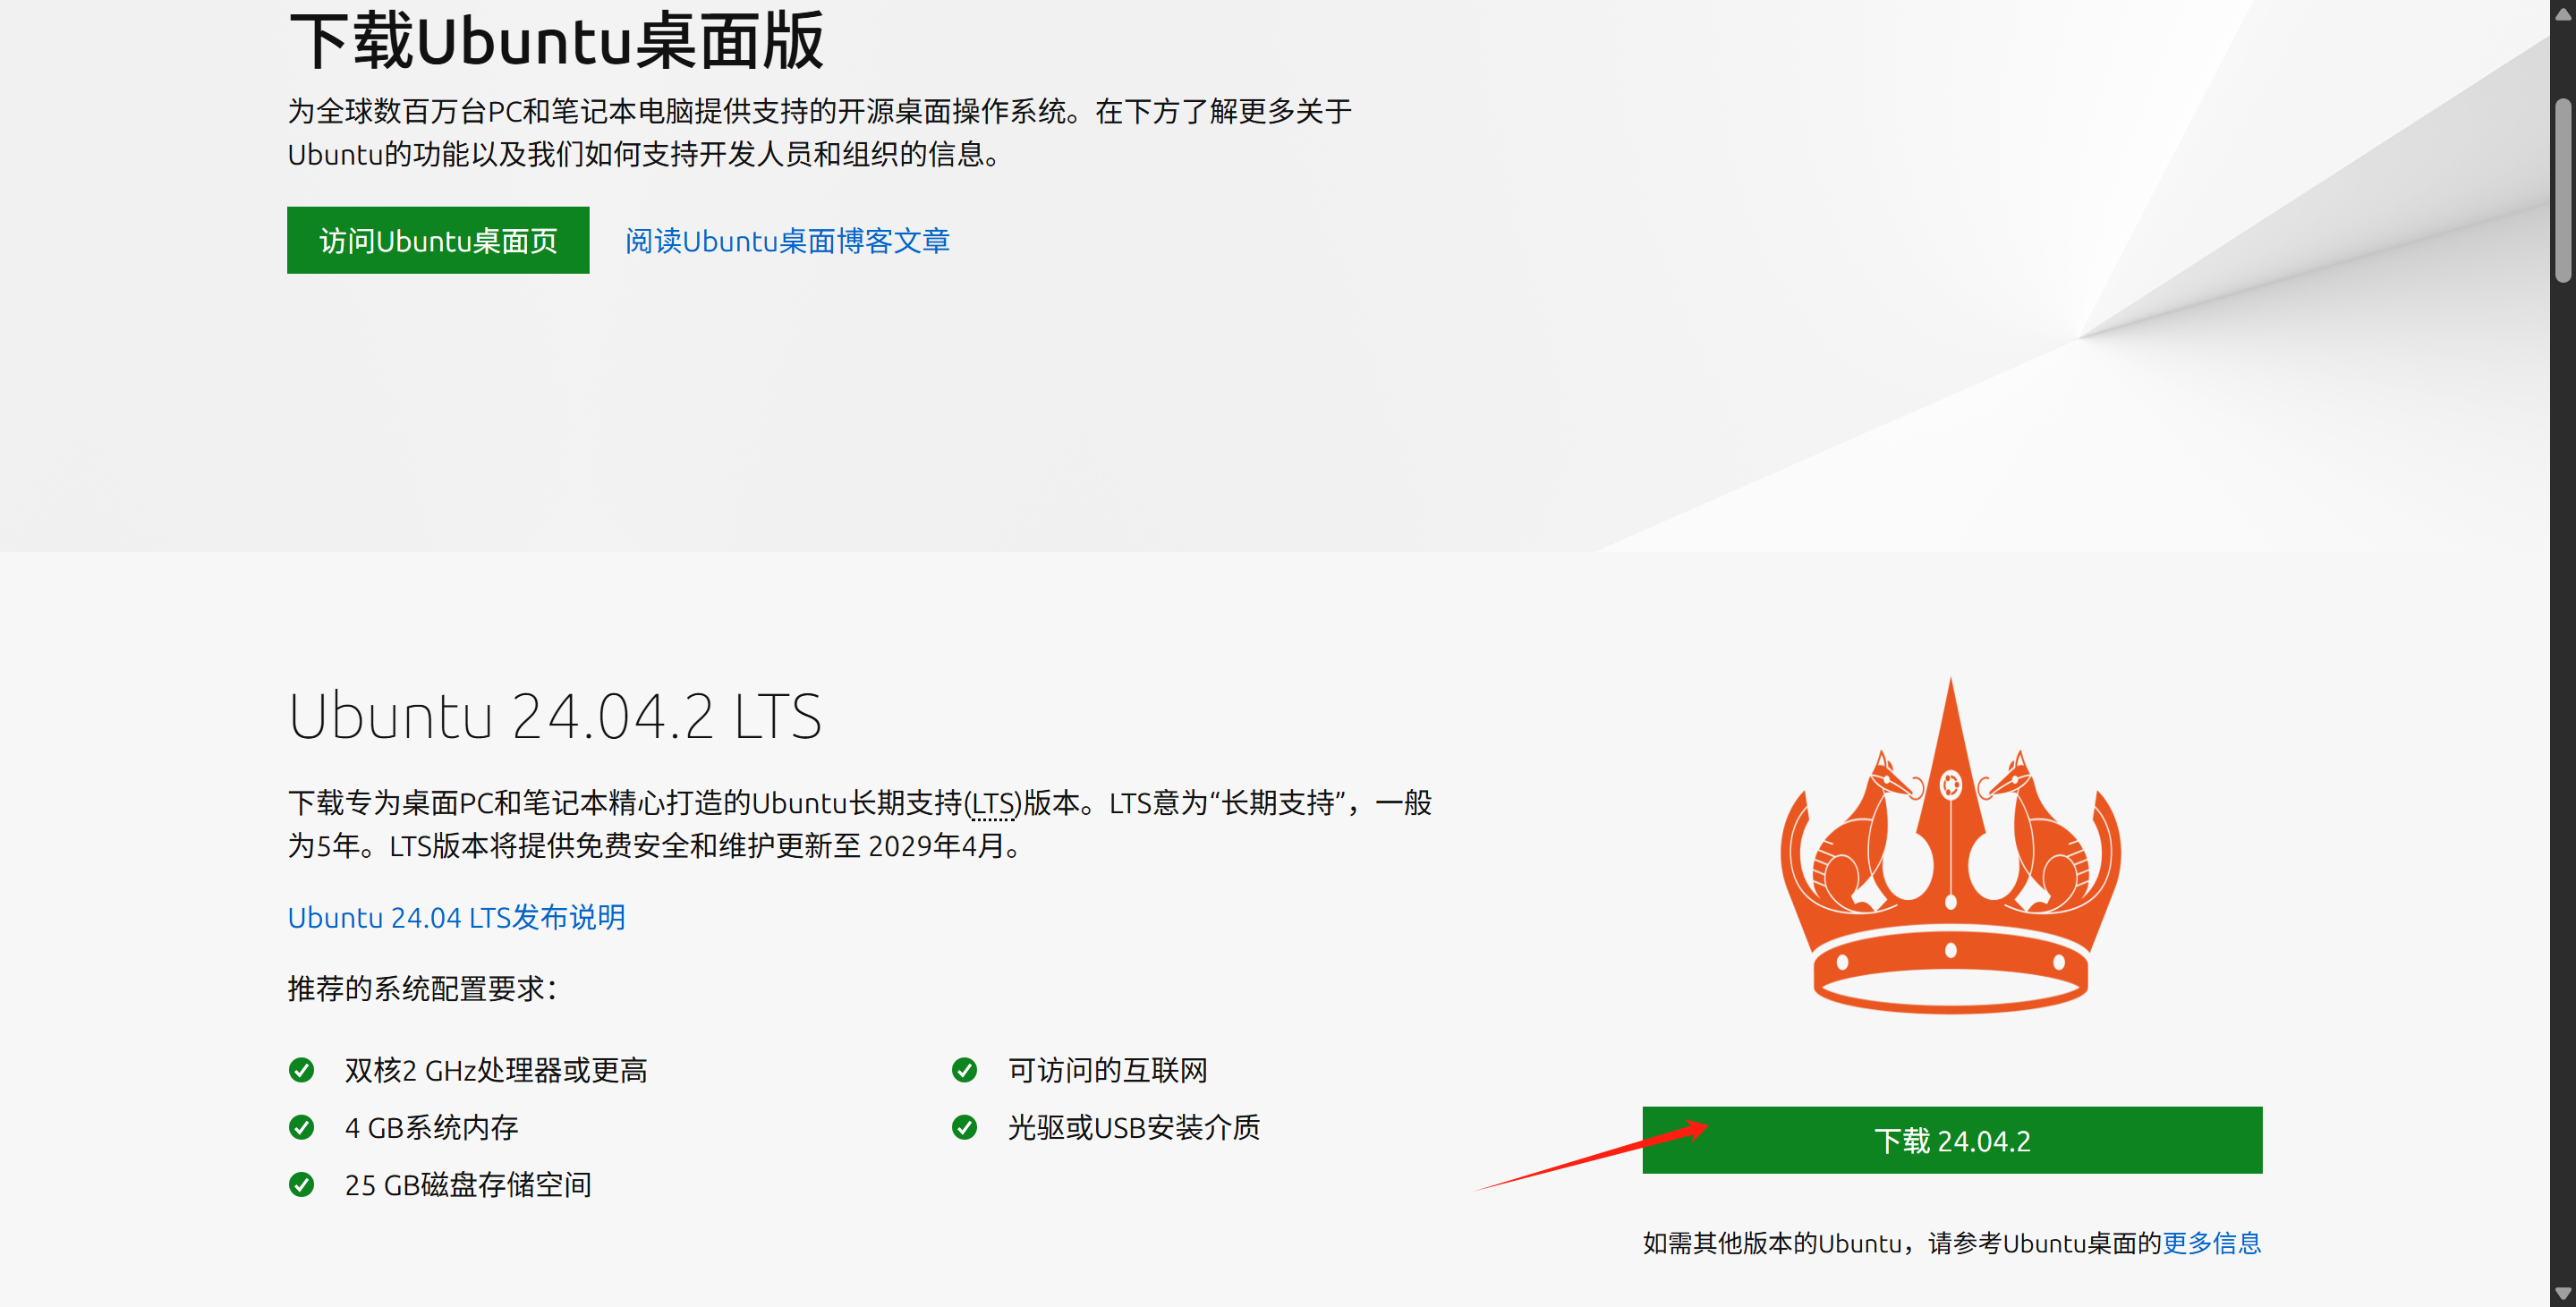Follow the 更多信息 link
The height and width of the screenshot is (1307, 2576).
pyautogui.click(x=2211, y=1243)
